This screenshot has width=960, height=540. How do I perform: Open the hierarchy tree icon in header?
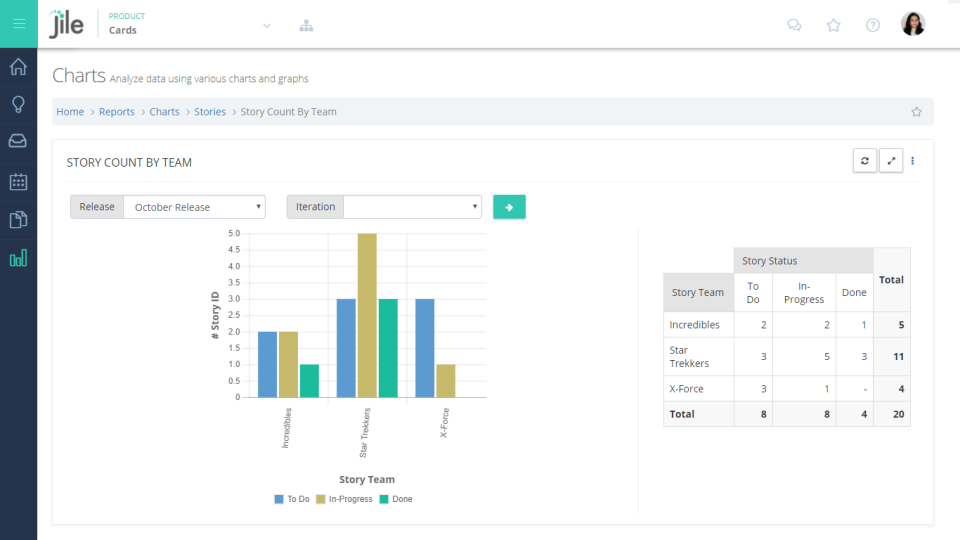tap(306, 26)
